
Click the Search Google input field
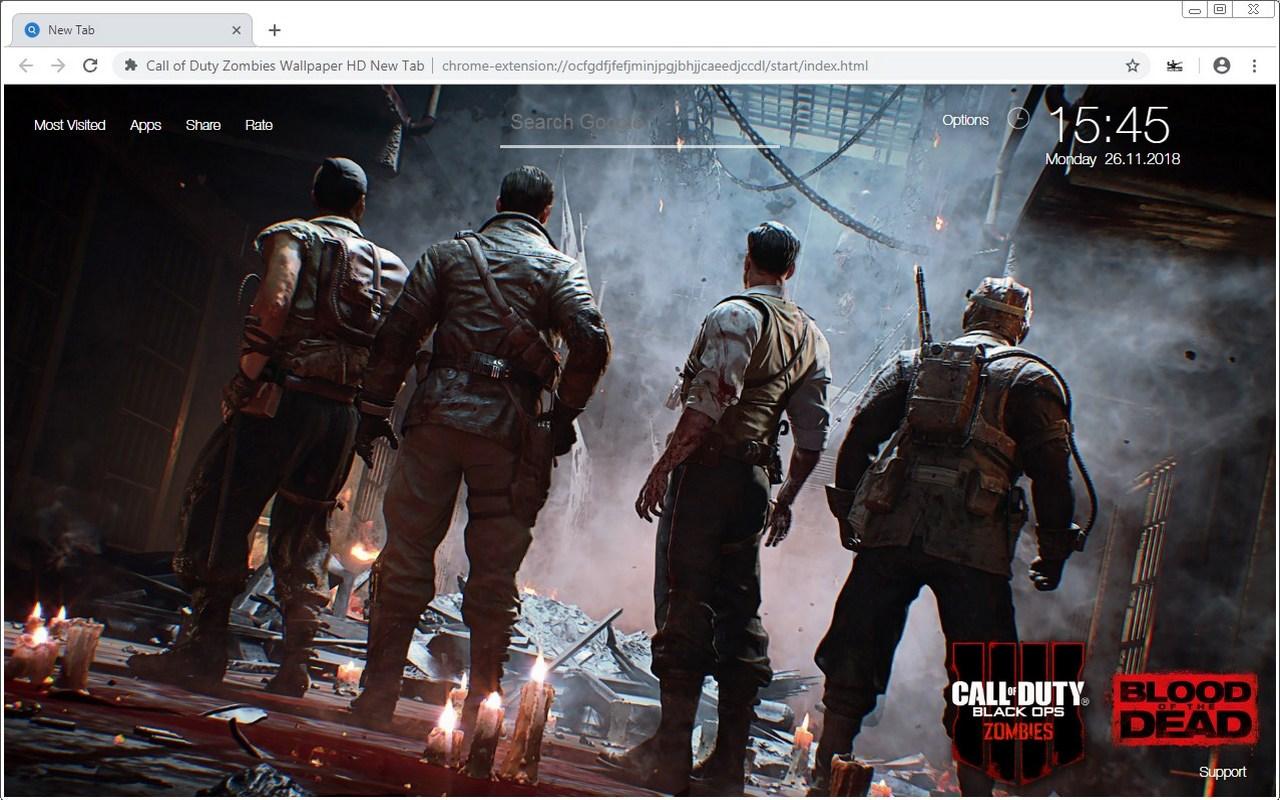pyautogui.click(x=640, y=124)
